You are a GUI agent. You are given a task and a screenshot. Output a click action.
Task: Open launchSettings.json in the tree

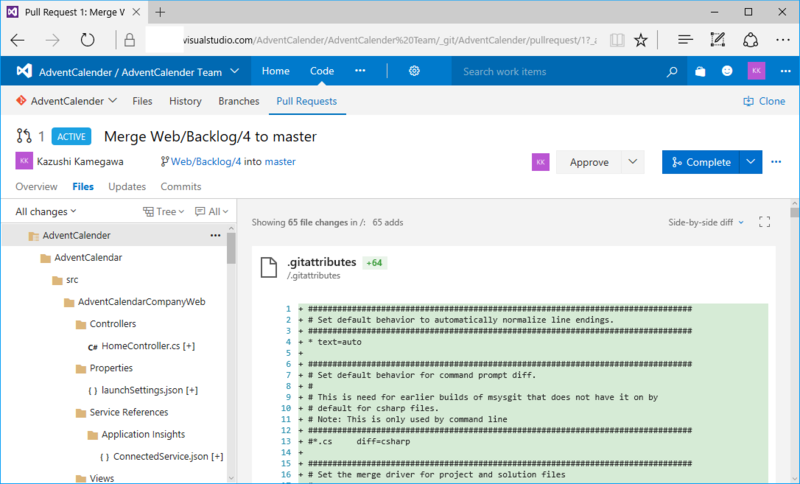[149, 390]
